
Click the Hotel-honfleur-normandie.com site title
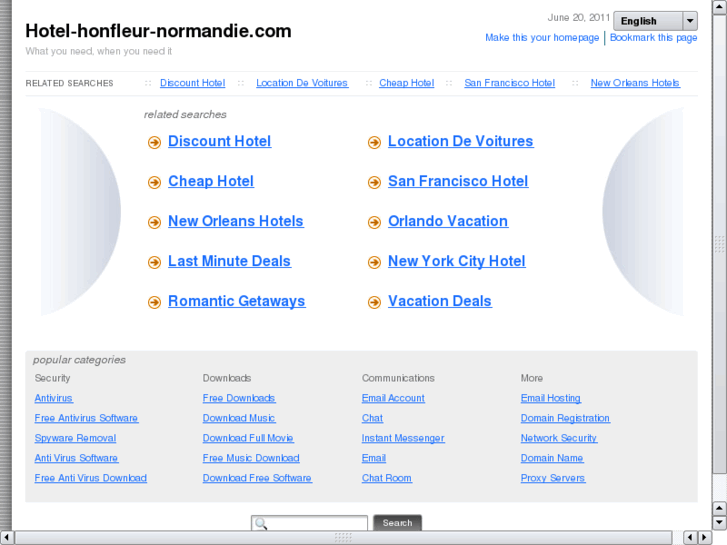coord(158,31)
